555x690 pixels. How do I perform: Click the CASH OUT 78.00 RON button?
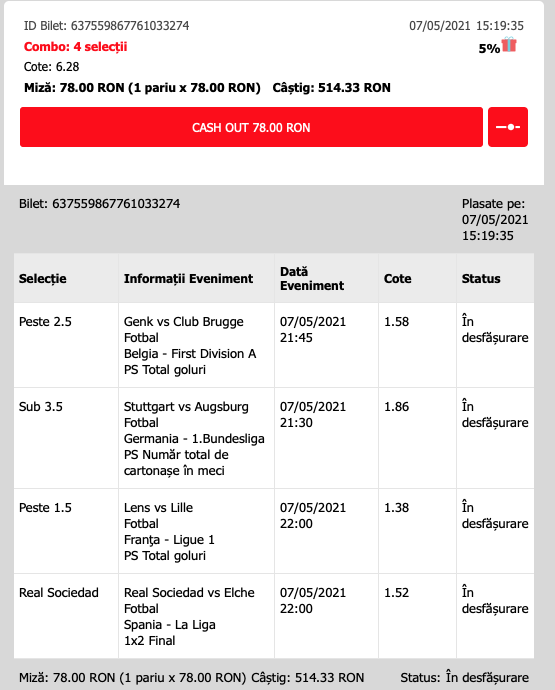coord(251,127)
